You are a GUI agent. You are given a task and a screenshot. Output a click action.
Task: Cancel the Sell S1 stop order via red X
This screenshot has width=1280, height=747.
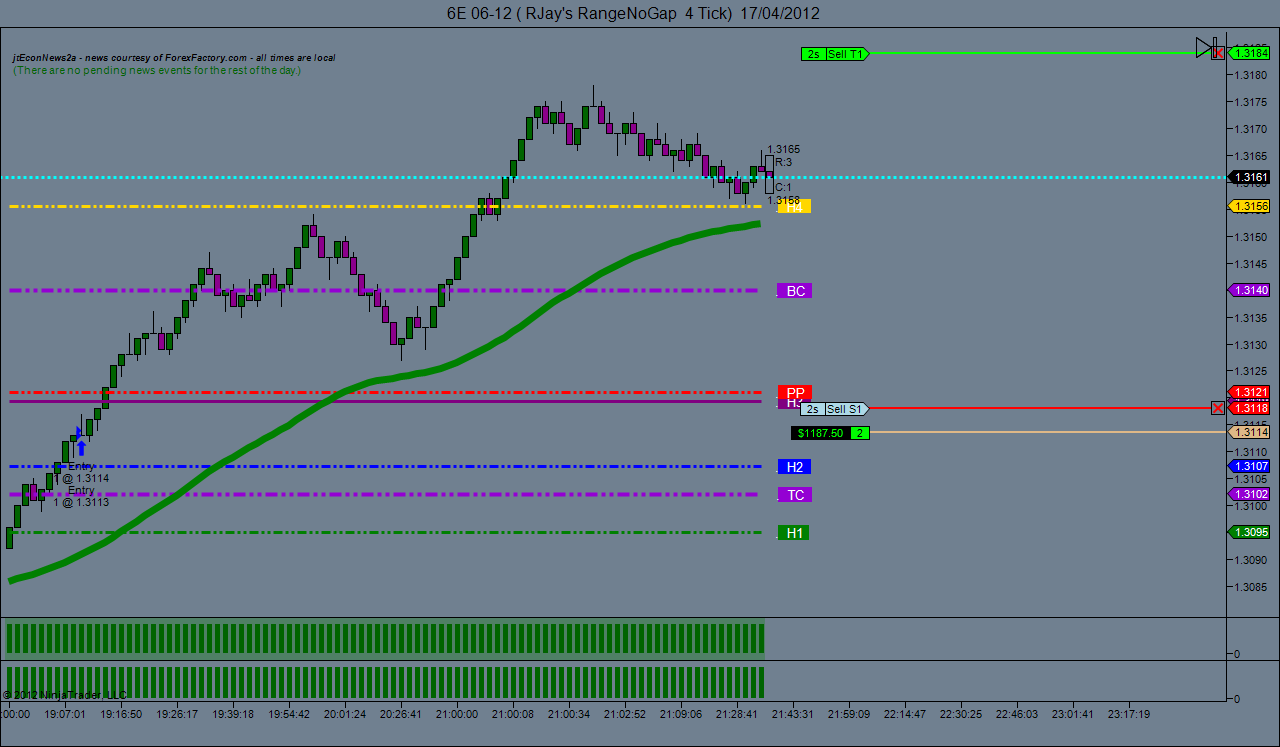click(1217, 408)
